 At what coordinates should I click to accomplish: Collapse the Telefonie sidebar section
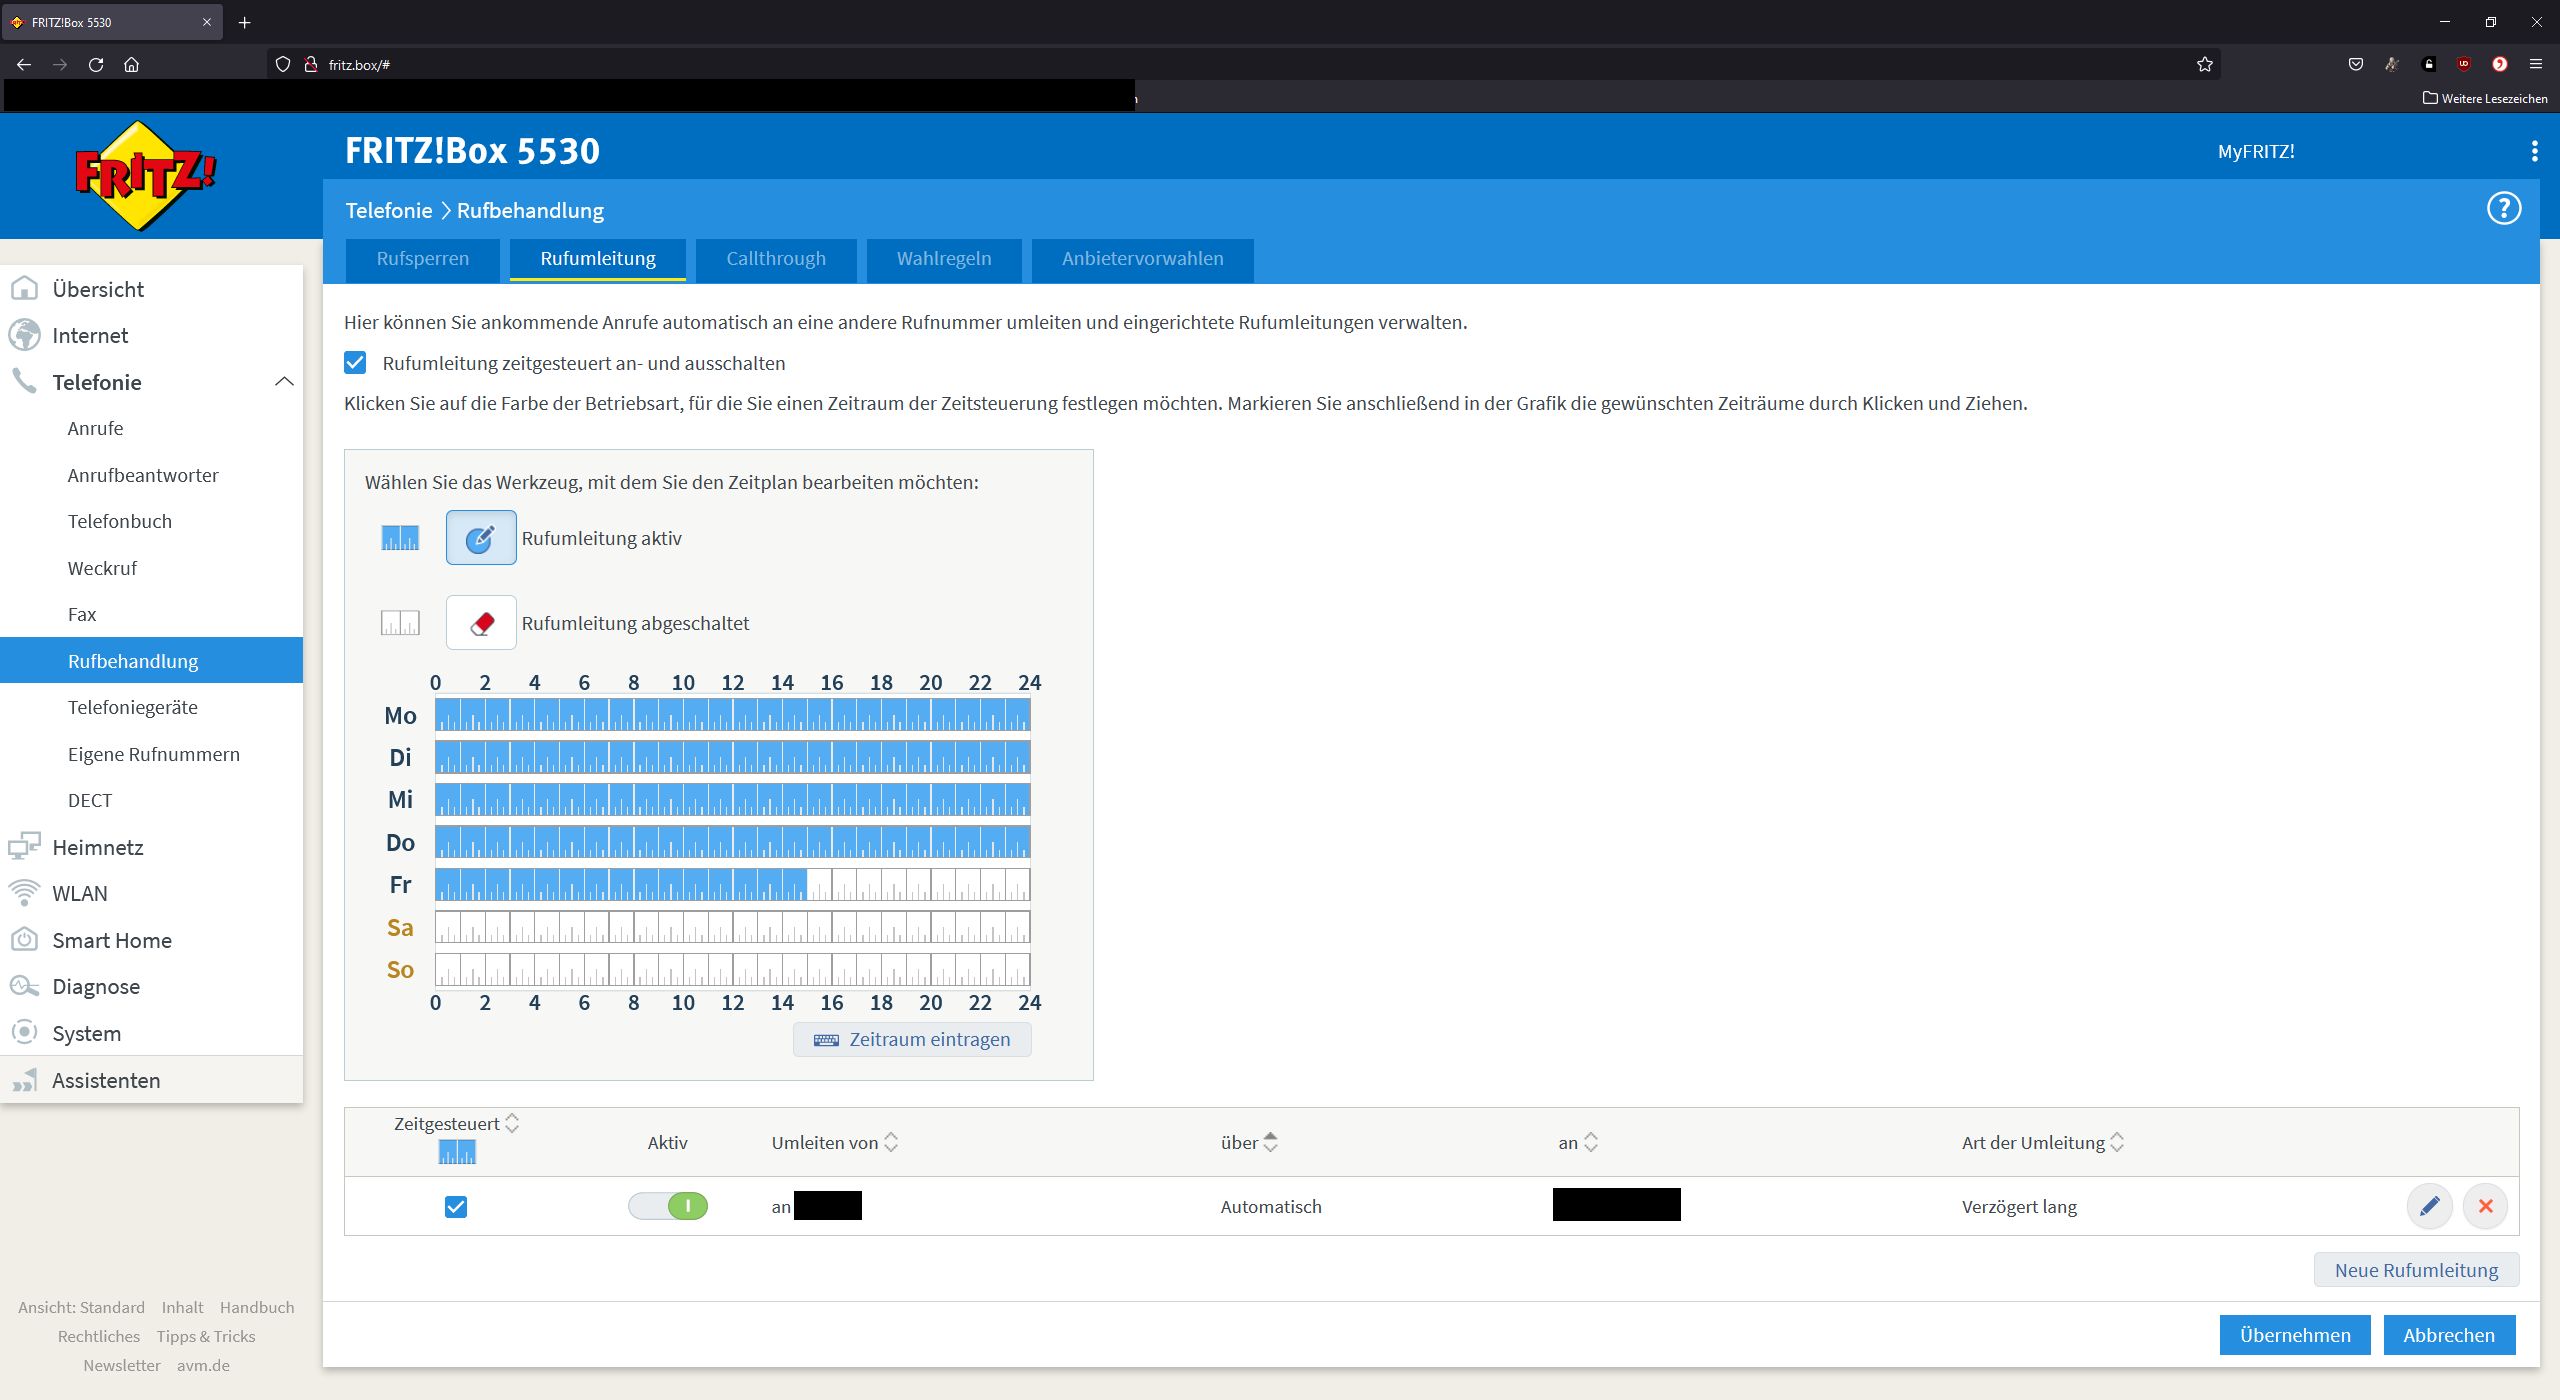pyautogui.click(x=284, y=382)
